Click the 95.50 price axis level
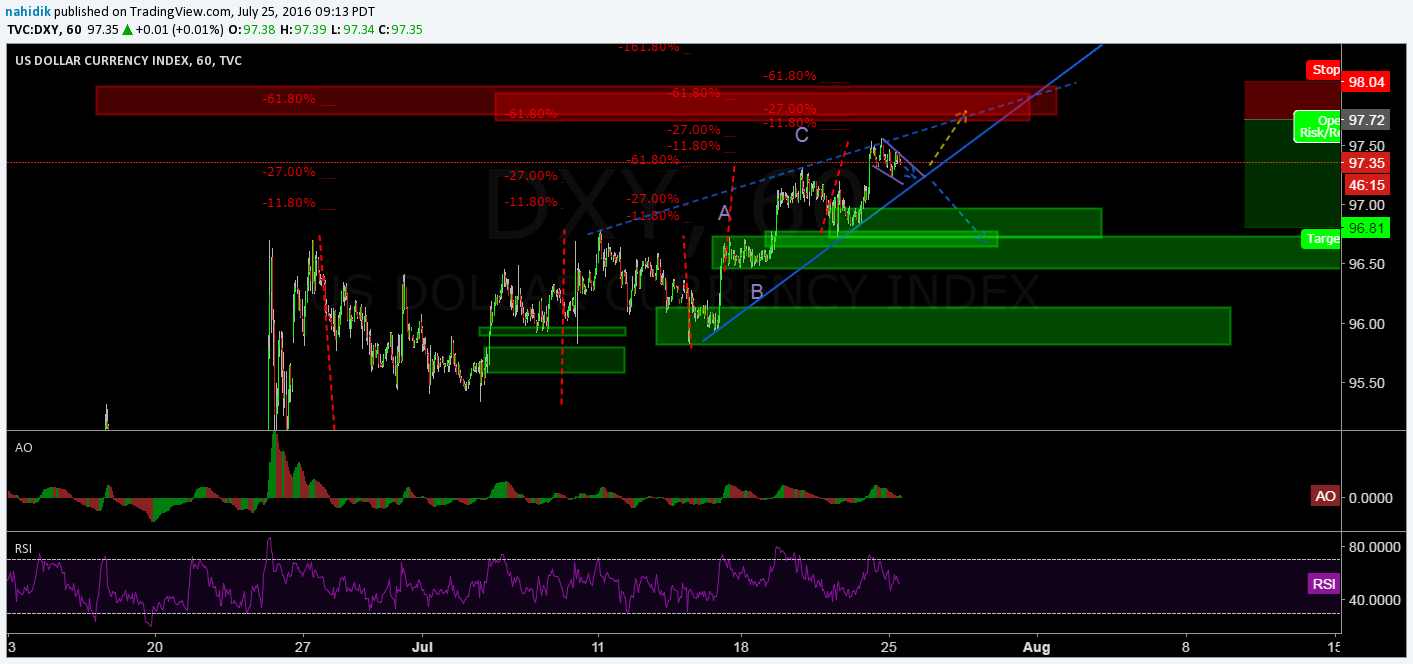The image size is (1413, 664). coord(1367,383)
